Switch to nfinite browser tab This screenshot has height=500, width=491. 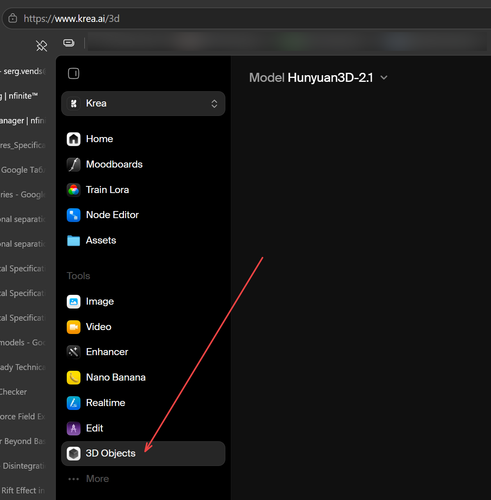(19, 96)
